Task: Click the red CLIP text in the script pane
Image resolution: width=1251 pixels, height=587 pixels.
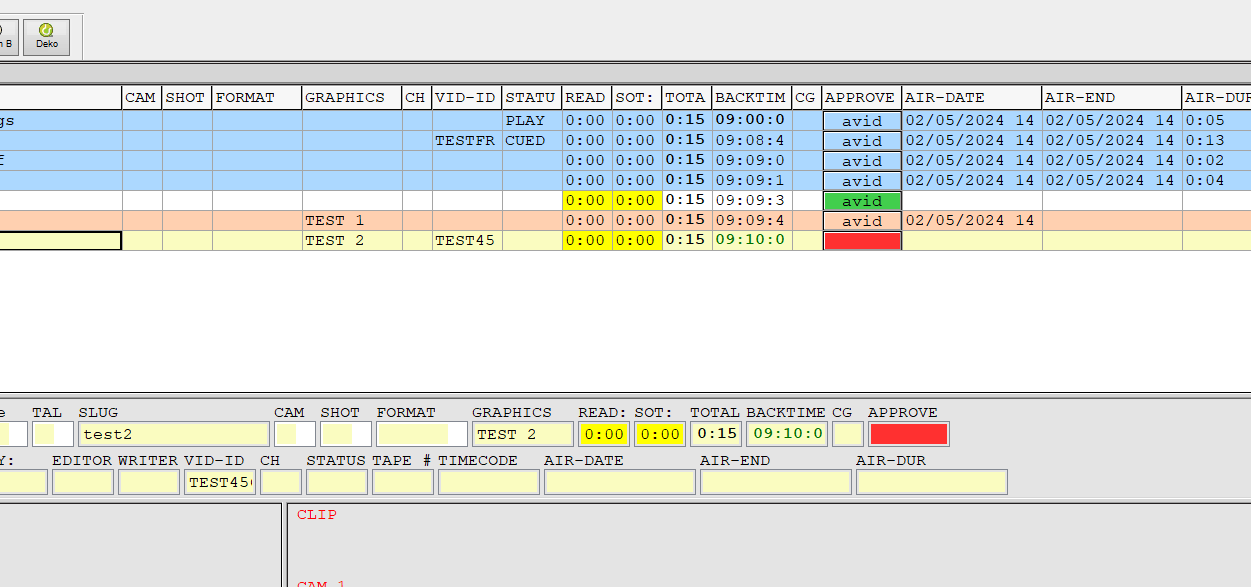Action: (317, 515)
